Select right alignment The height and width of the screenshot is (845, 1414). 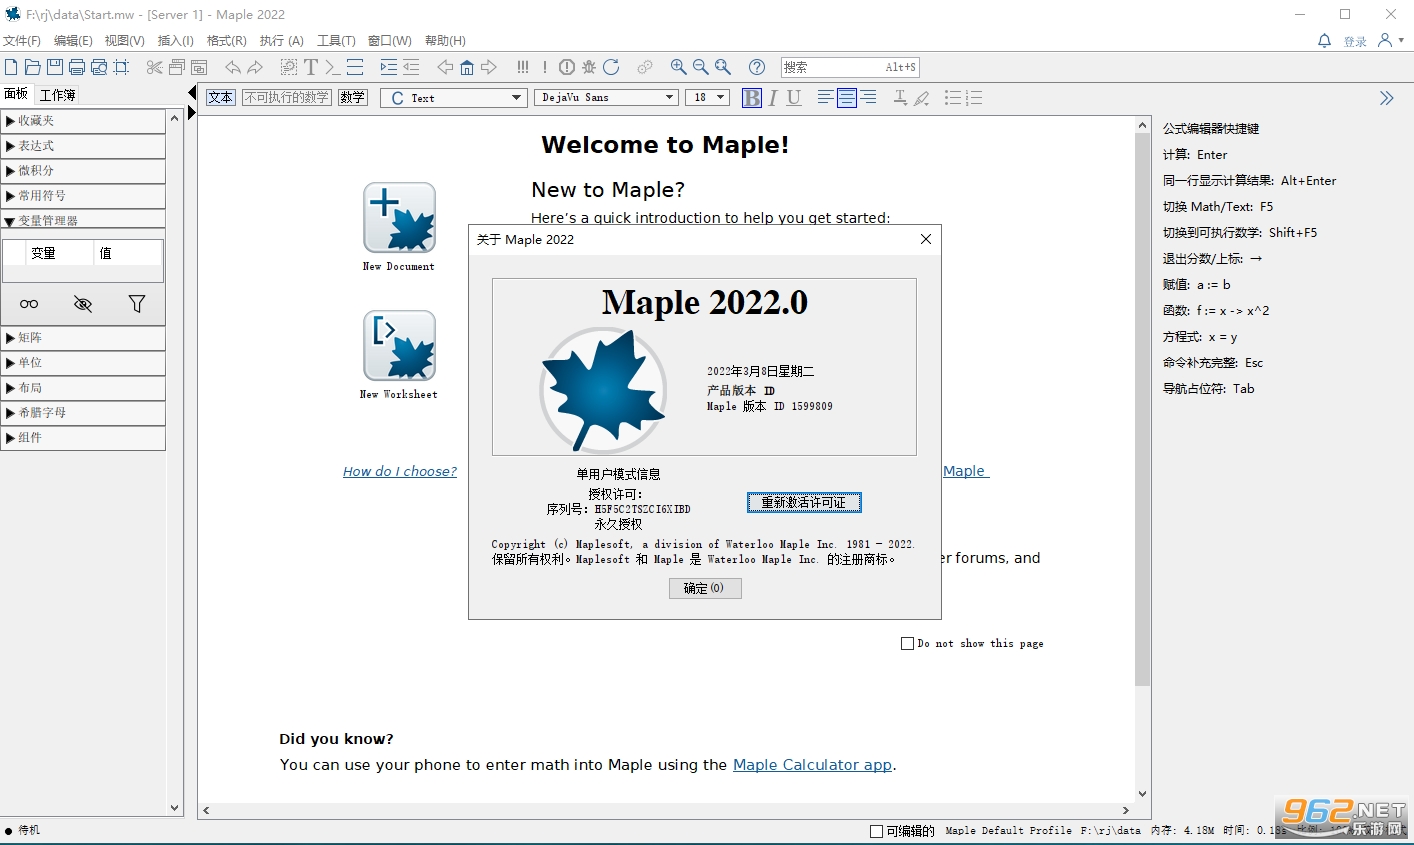(868, 97)
